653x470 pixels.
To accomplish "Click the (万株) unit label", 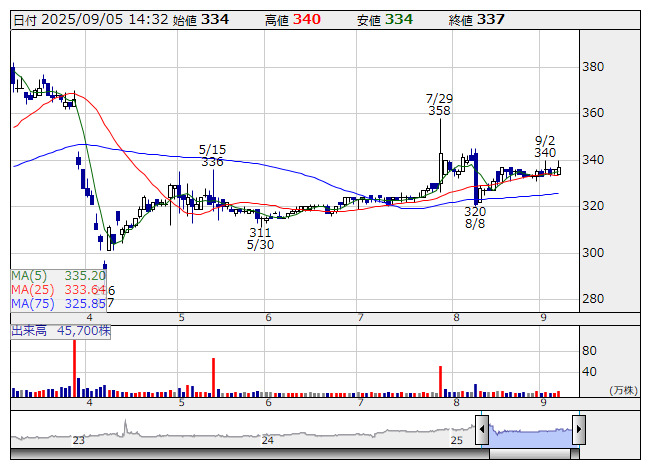I will coord(623,390).
